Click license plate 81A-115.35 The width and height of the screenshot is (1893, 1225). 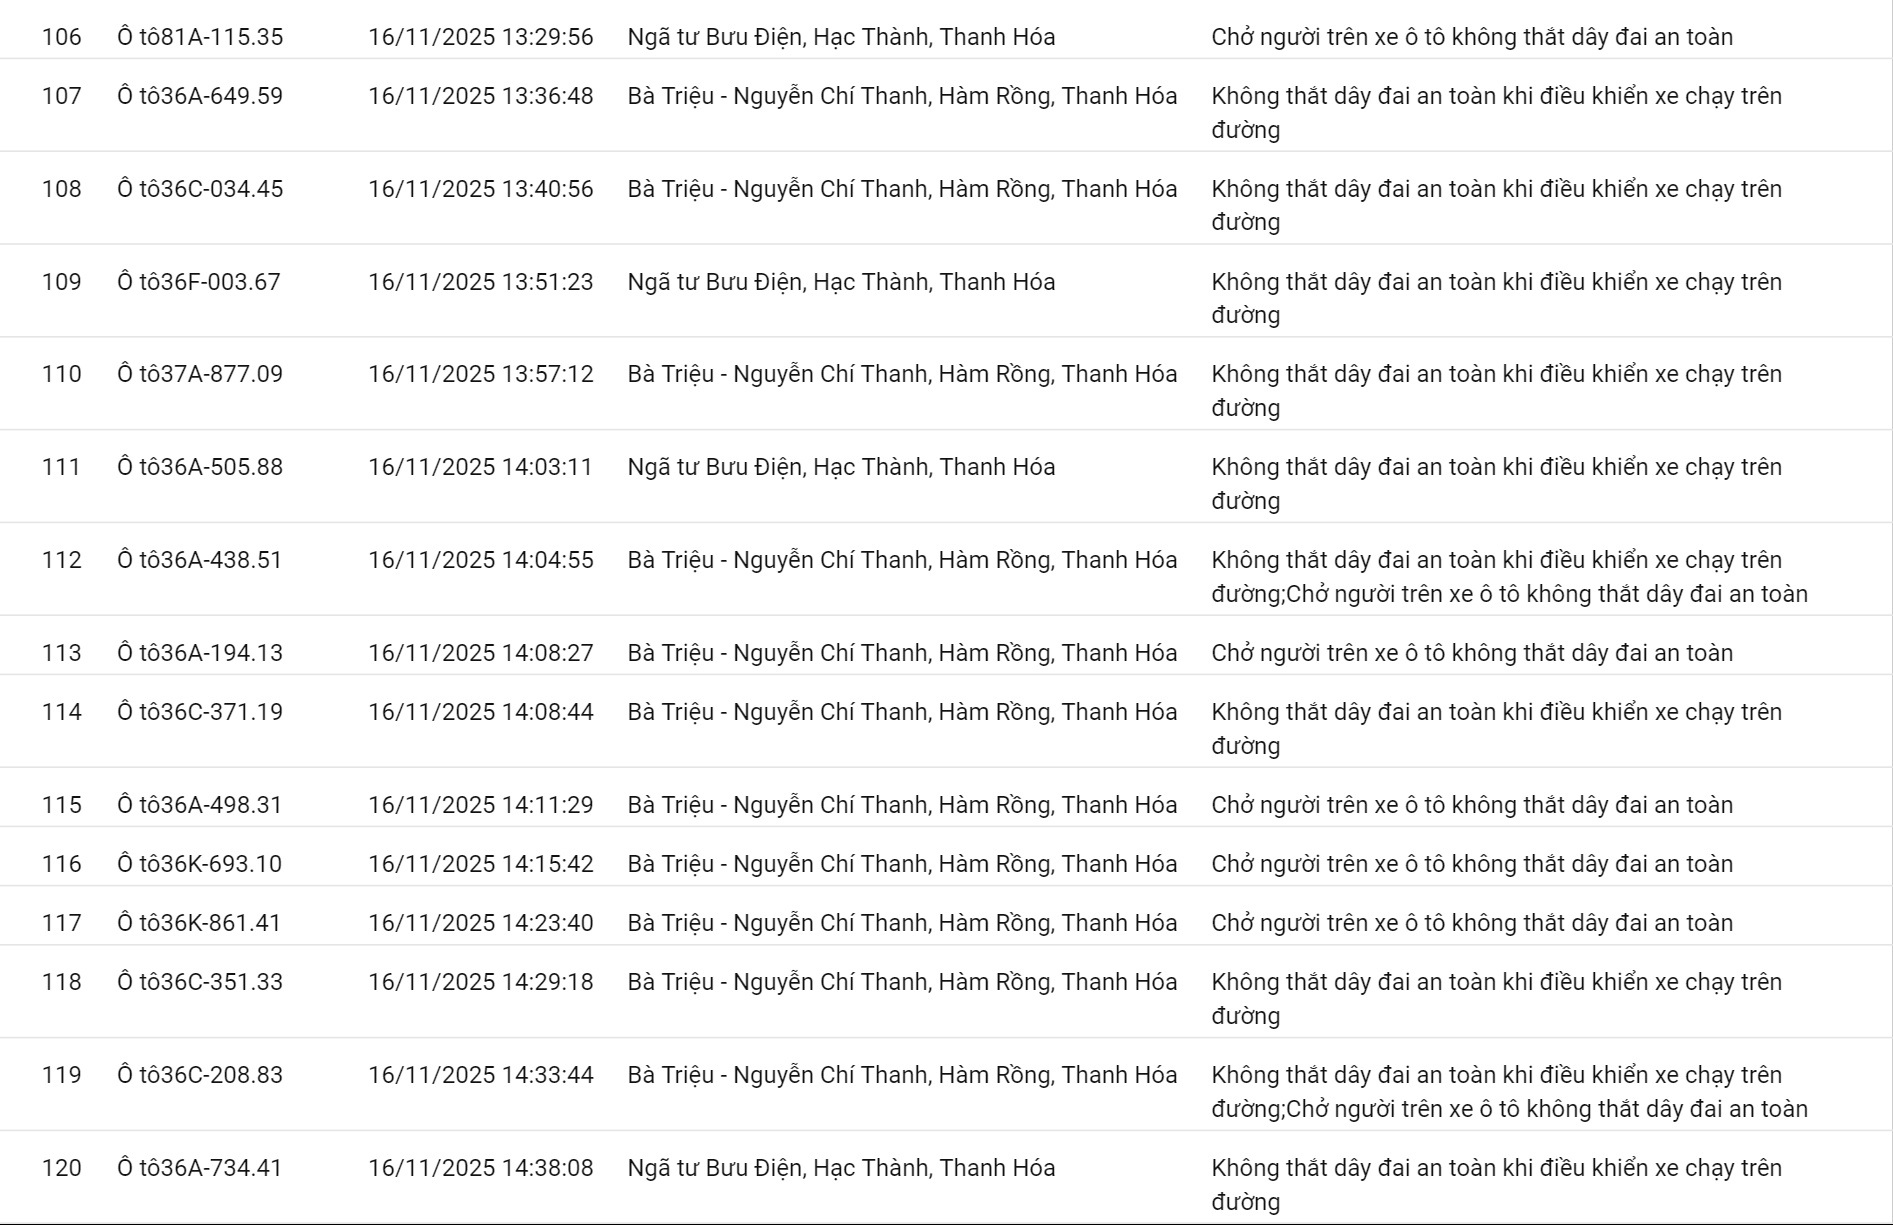[x=200, y=37]
